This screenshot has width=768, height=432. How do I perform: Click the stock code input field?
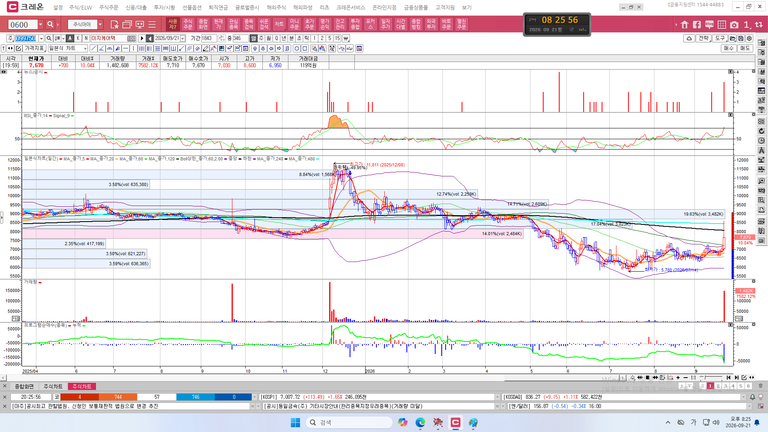pyautogui.click(x=25, y=38)
